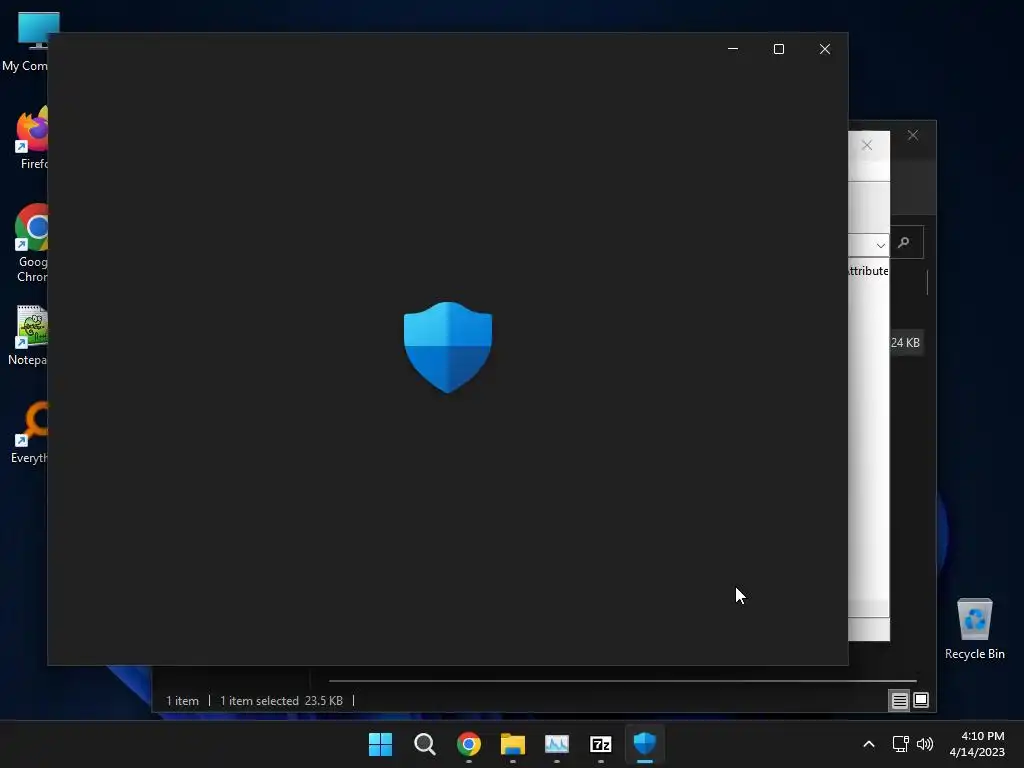Viewport: 1024px width, 768px height.
Task: Select the Google Chrome desktop shortcut
Action: tap(31, 243)
